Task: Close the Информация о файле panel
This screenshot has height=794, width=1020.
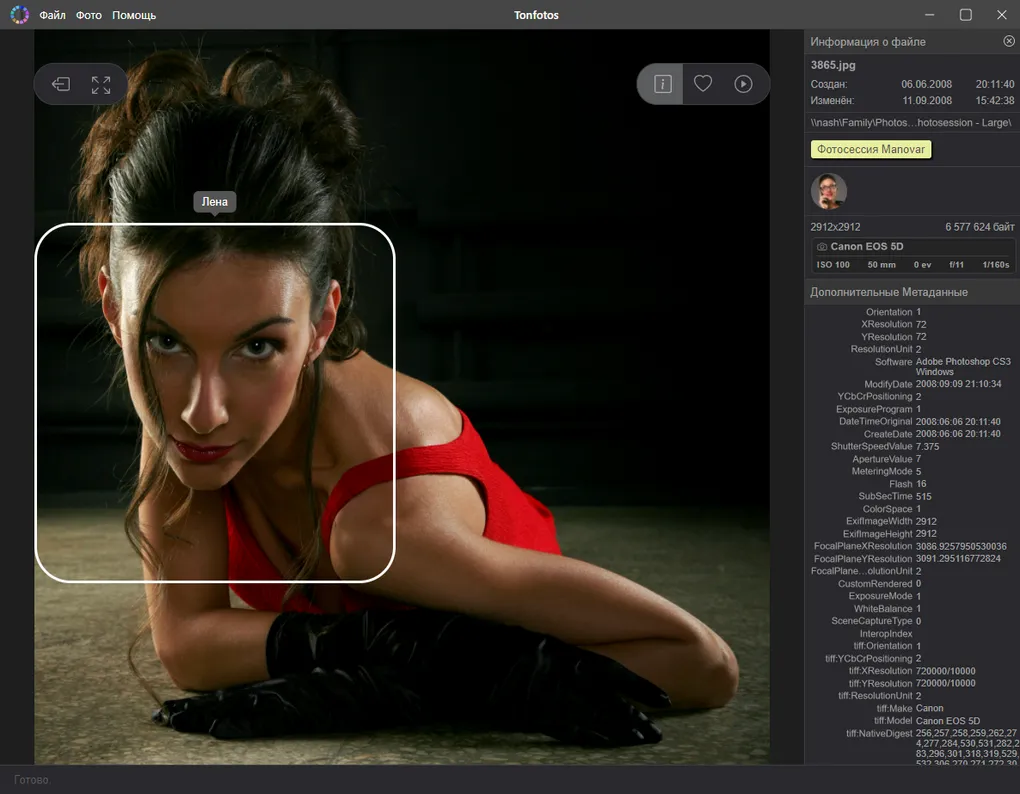Action: (1009, 41)
